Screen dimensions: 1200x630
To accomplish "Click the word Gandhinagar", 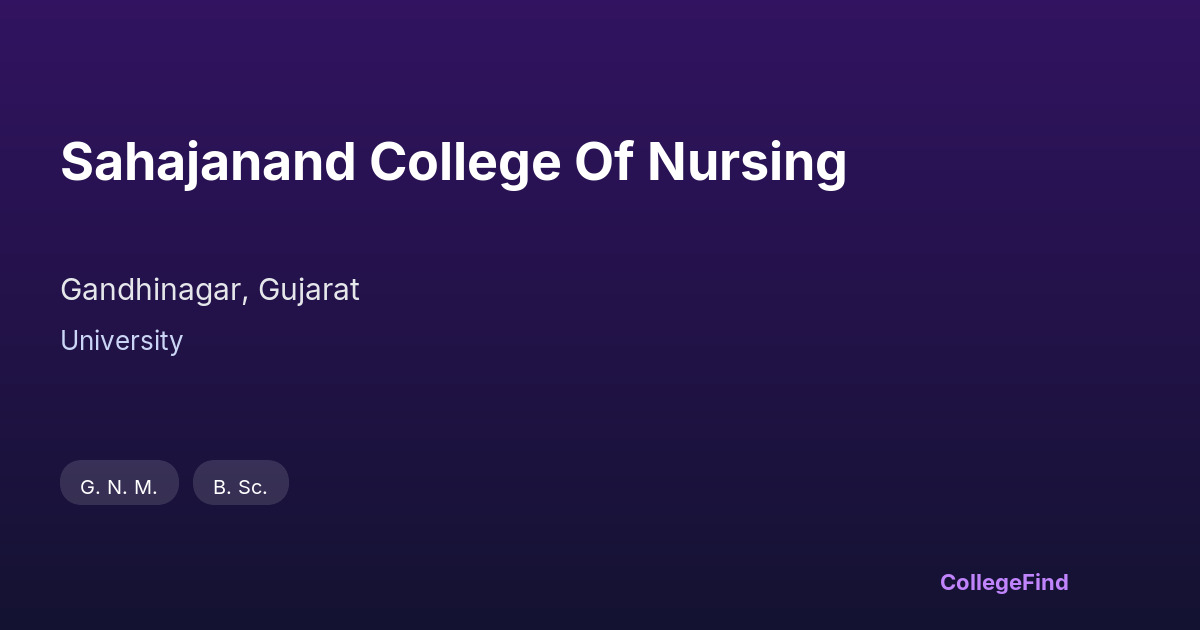I will 150,290.
